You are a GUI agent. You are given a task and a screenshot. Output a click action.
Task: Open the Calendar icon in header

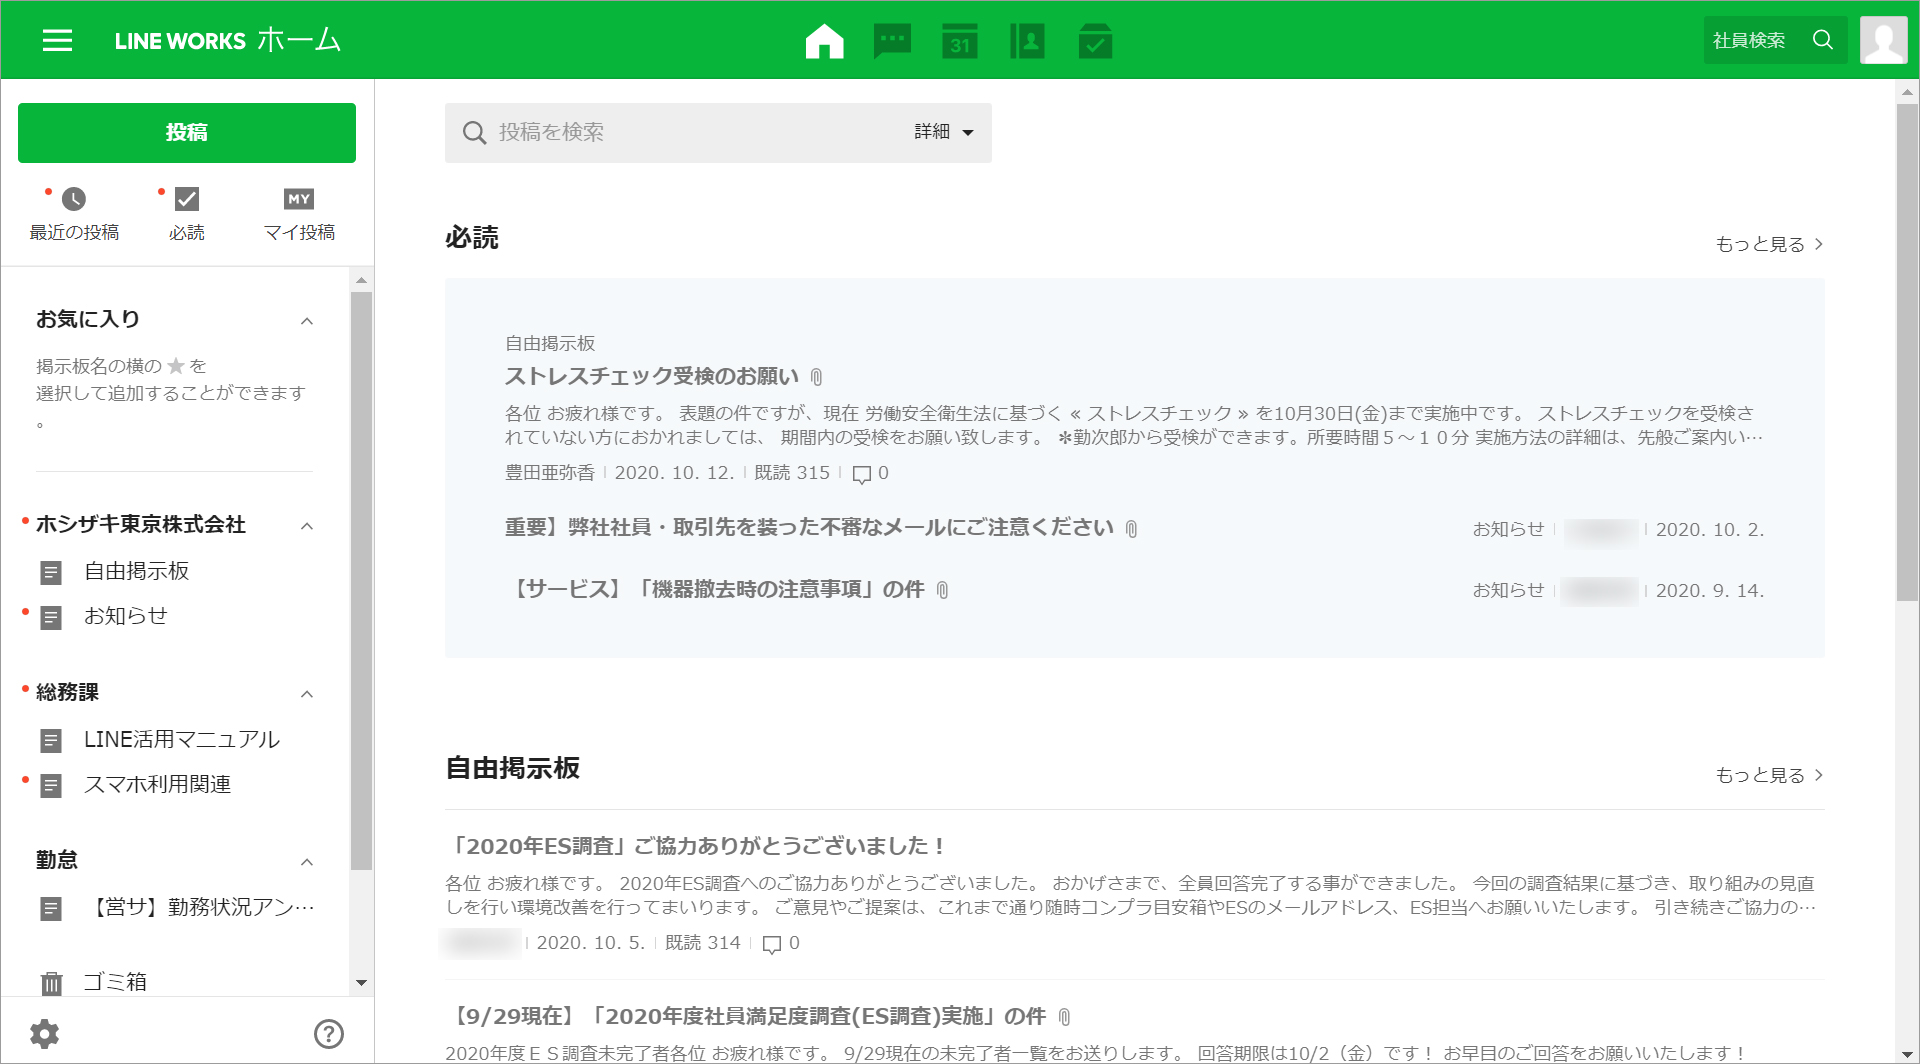960,41
